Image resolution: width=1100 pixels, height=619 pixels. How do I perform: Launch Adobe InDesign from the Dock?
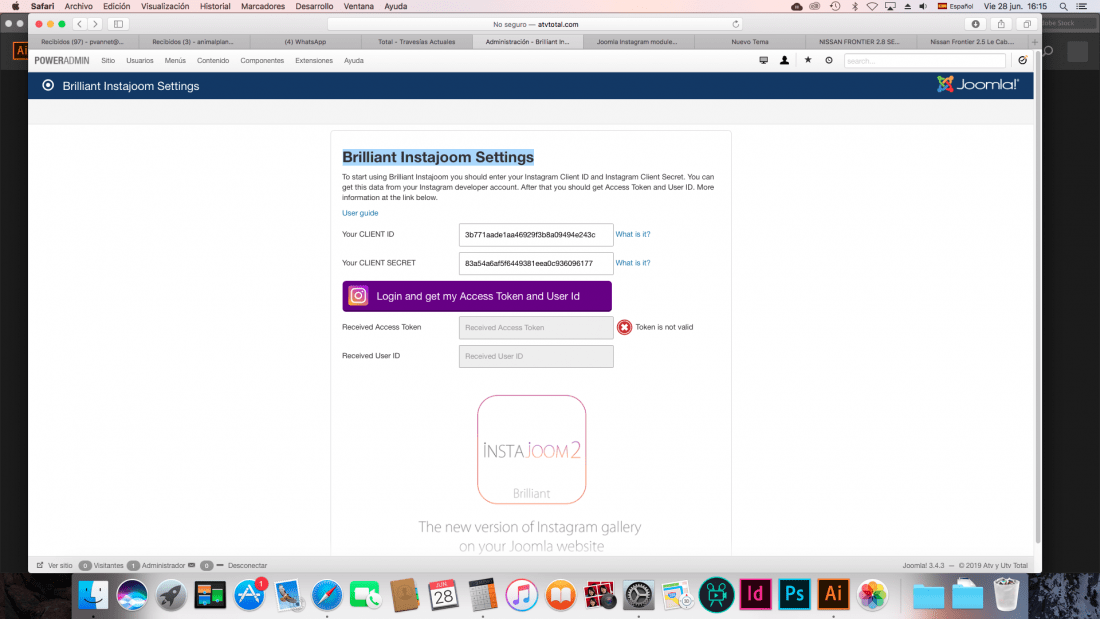[756, 594]
